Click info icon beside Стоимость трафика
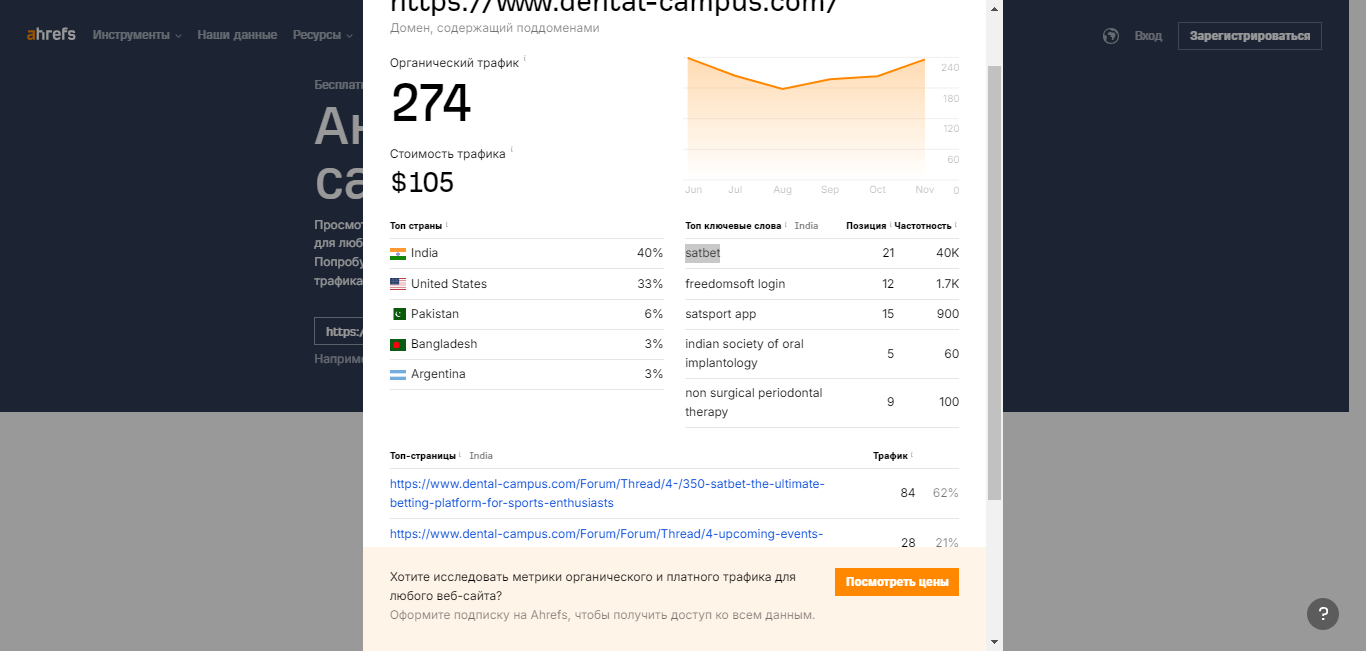Screen dimensions: 1366x651 point(512,151)
